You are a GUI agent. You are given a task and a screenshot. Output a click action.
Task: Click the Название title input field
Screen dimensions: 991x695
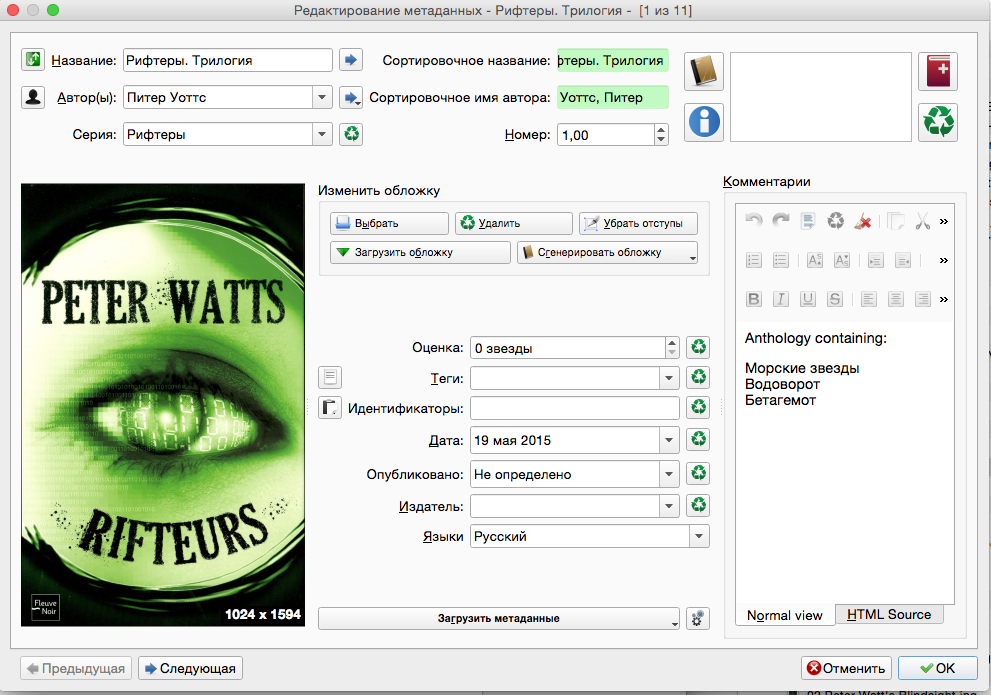pos(228,60)
